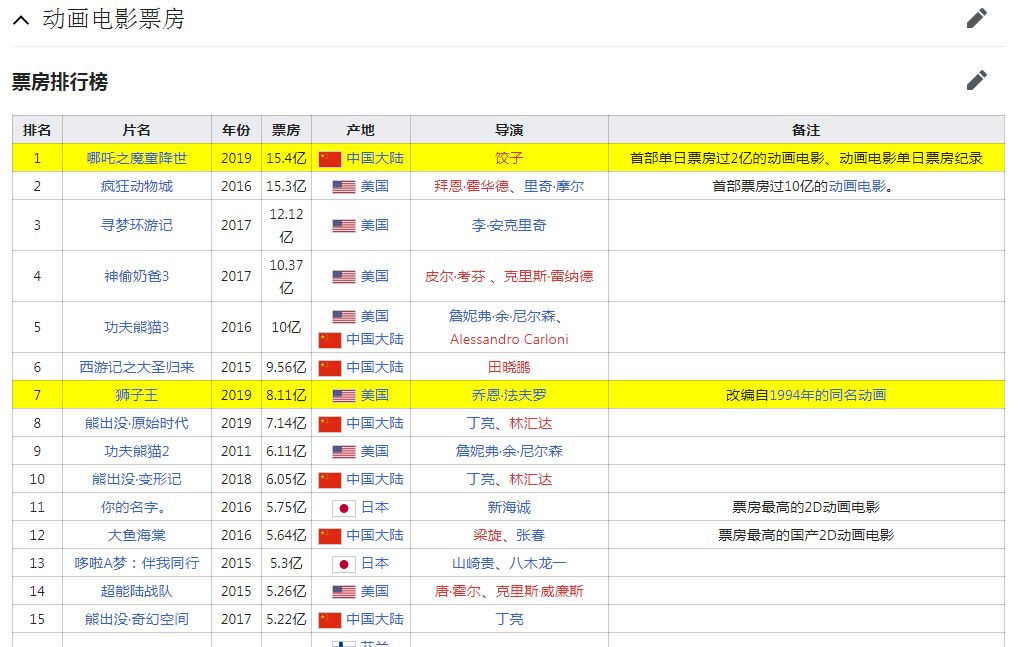
Task: Click the US flag in the 狮子王 row
Action: click(x=343, y=396)
